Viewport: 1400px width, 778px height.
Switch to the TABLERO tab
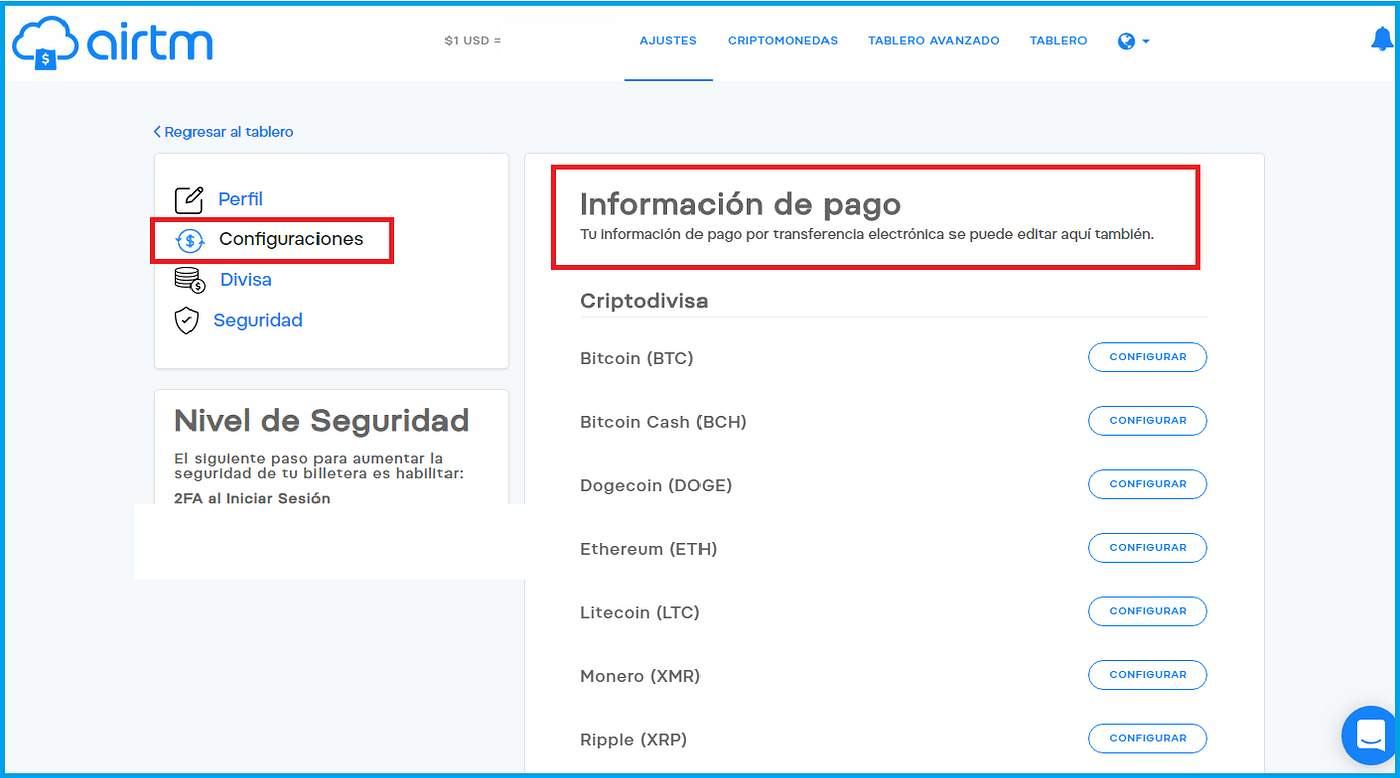tap(1058, 40)
